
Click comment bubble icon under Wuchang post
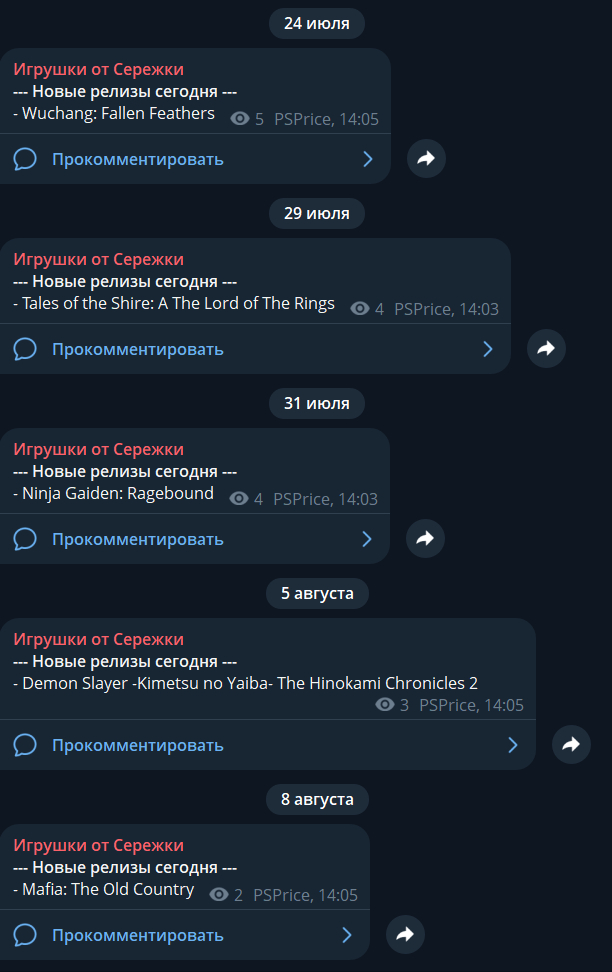pos(25,159)
